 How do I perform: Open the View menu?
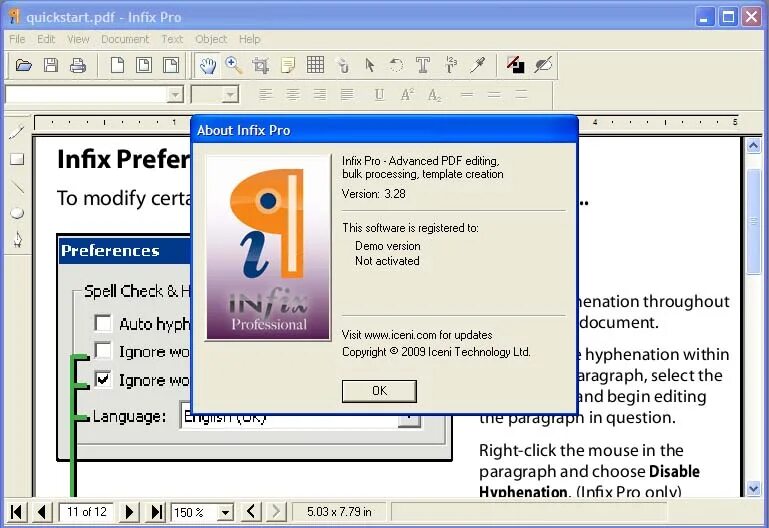[x=78, y=39]
